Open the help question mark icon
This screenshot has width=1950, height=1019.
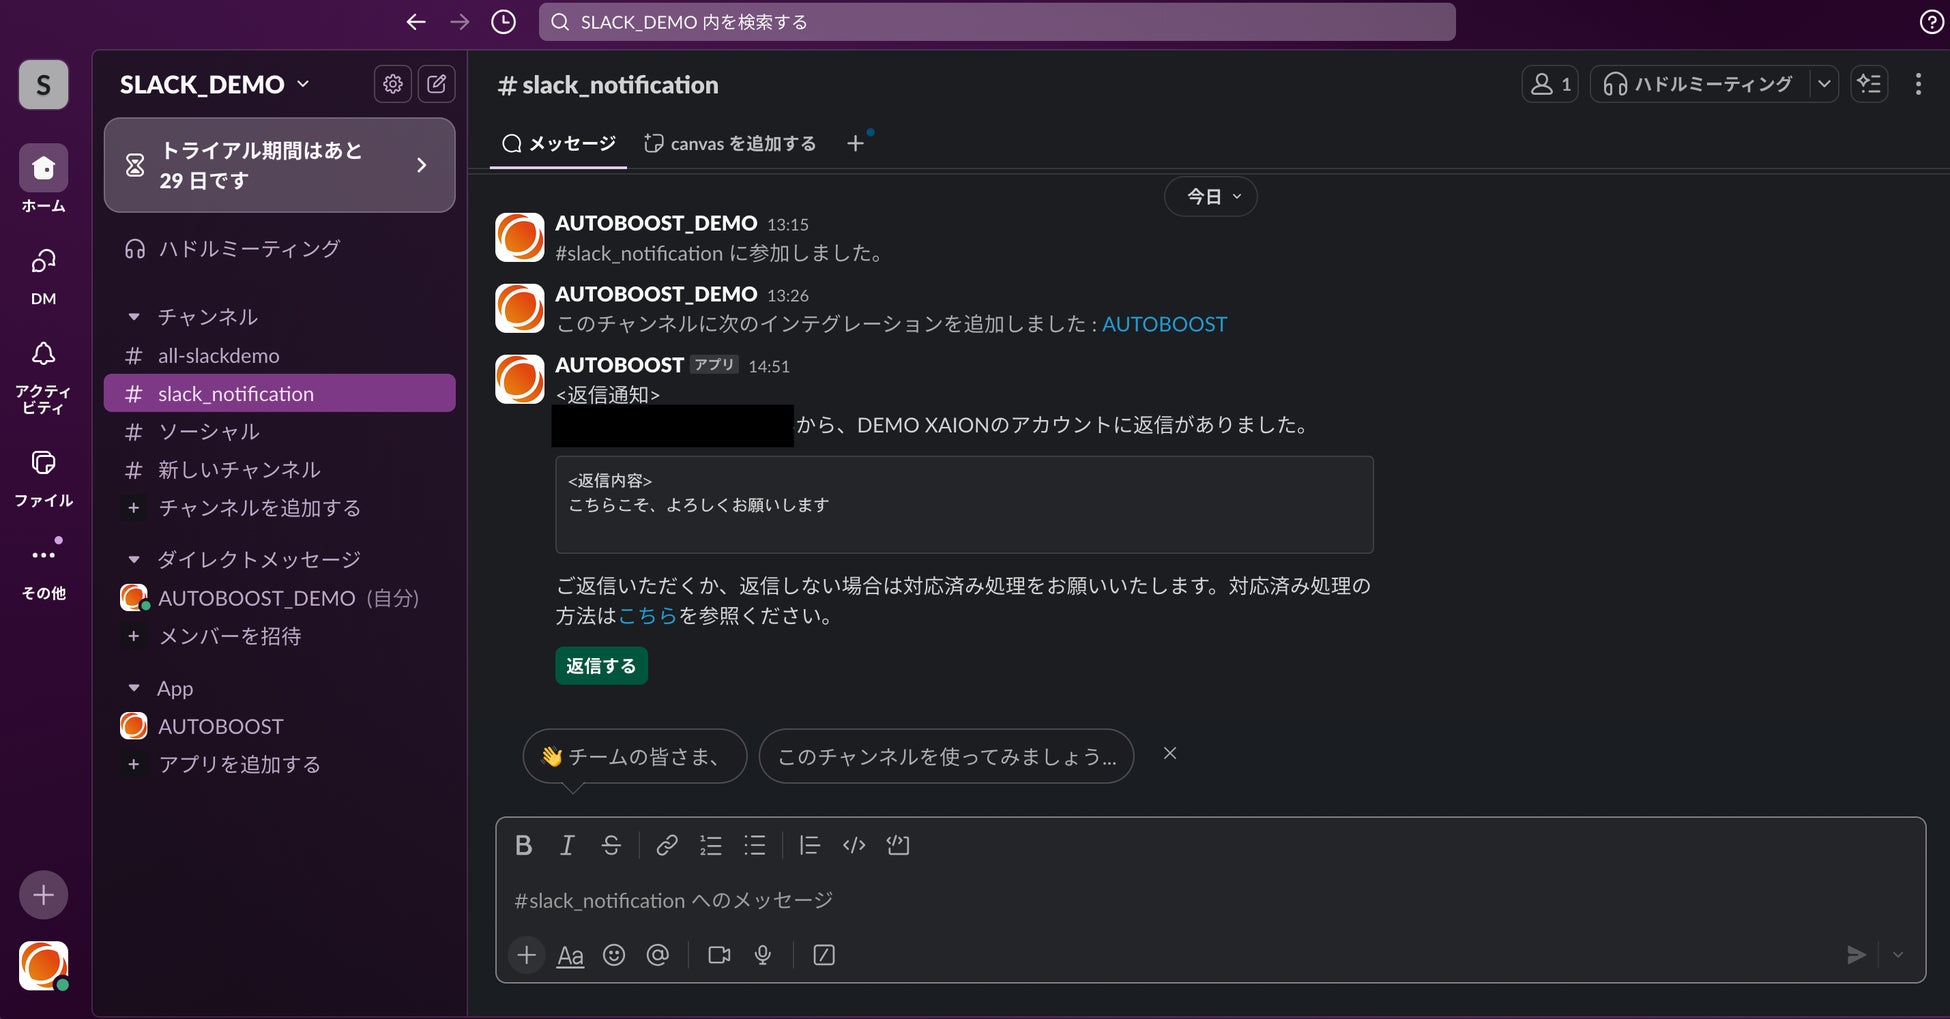(x=1931, y=22)
